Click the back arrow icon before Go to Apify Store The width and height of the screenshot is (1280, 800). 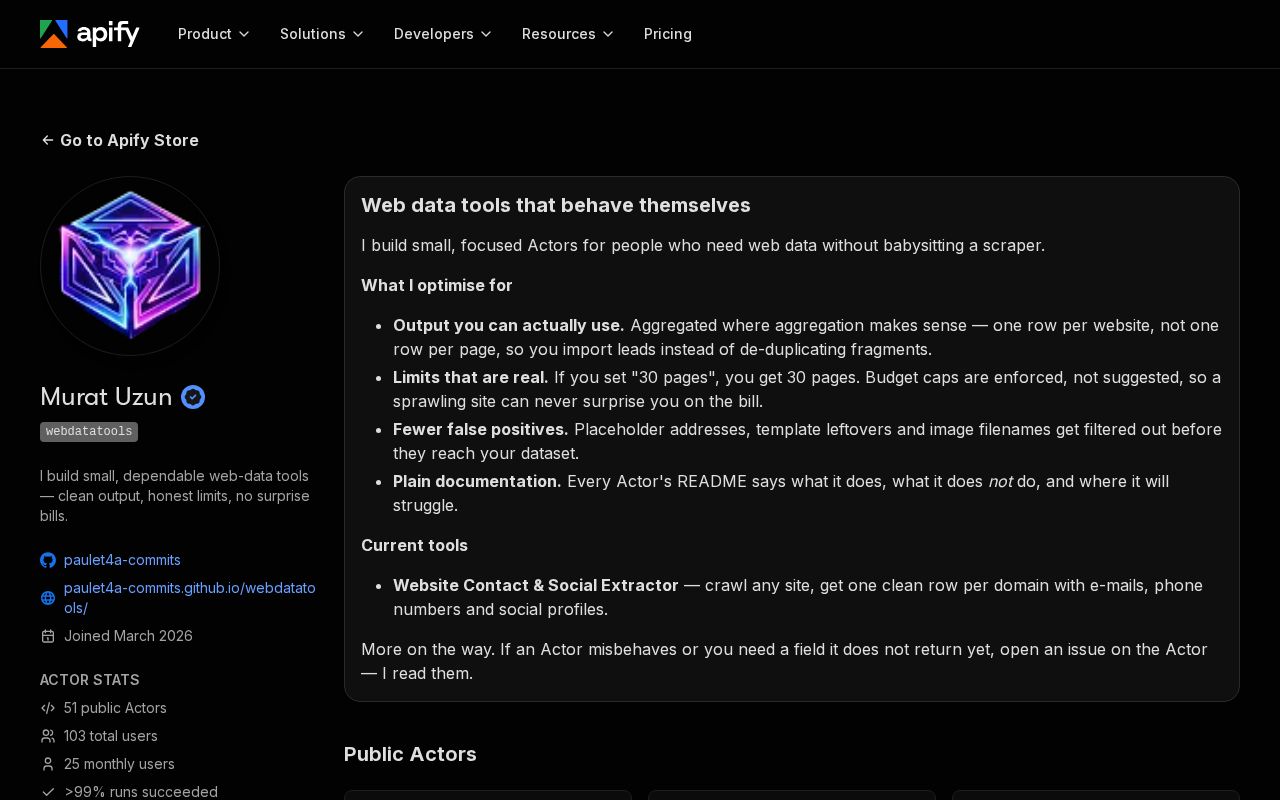(x=47, y=140)
